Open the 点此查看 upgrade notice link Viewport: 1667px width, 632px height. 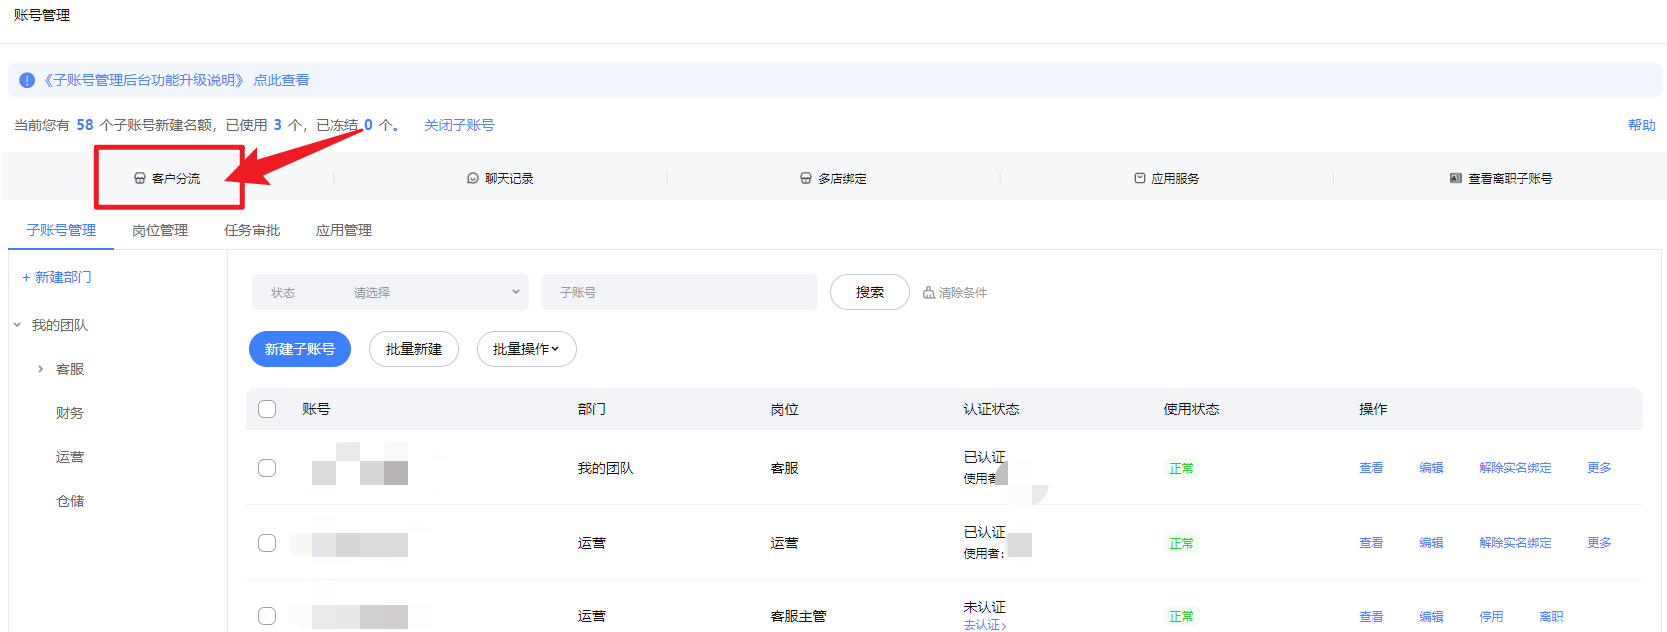(x=281, y=80)
